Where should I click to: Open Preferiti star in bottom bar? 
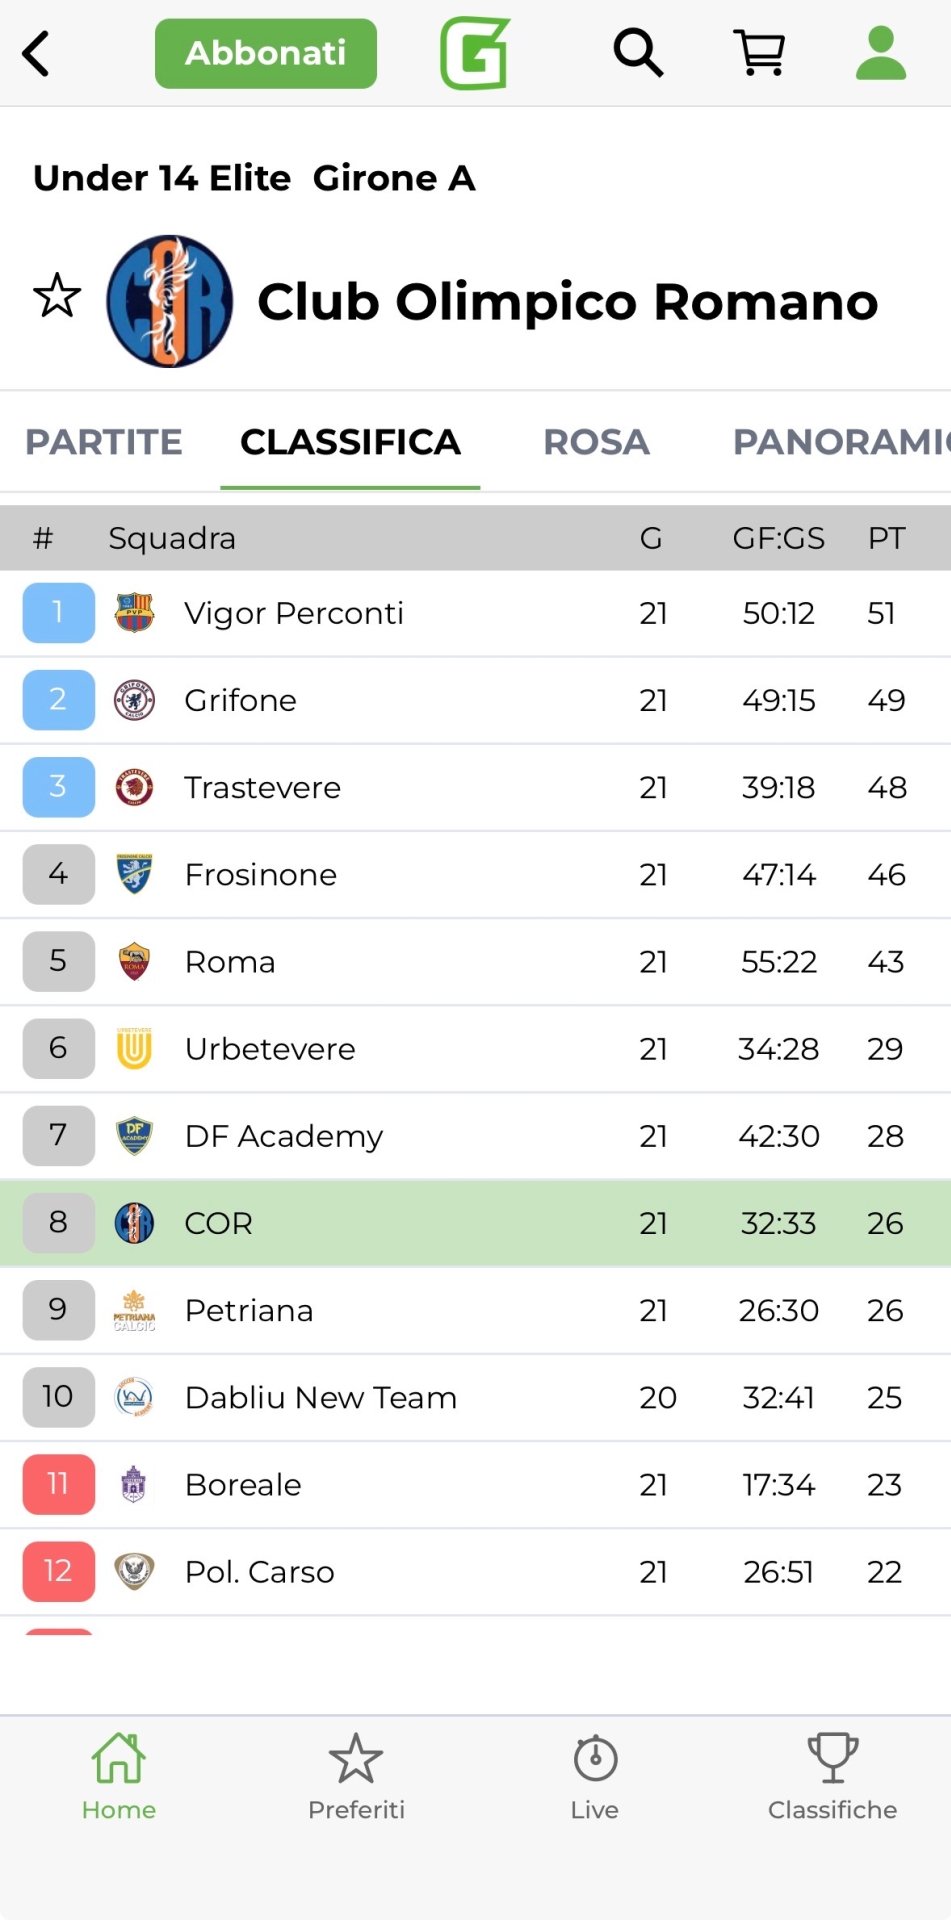click(x=356, y=1777)
